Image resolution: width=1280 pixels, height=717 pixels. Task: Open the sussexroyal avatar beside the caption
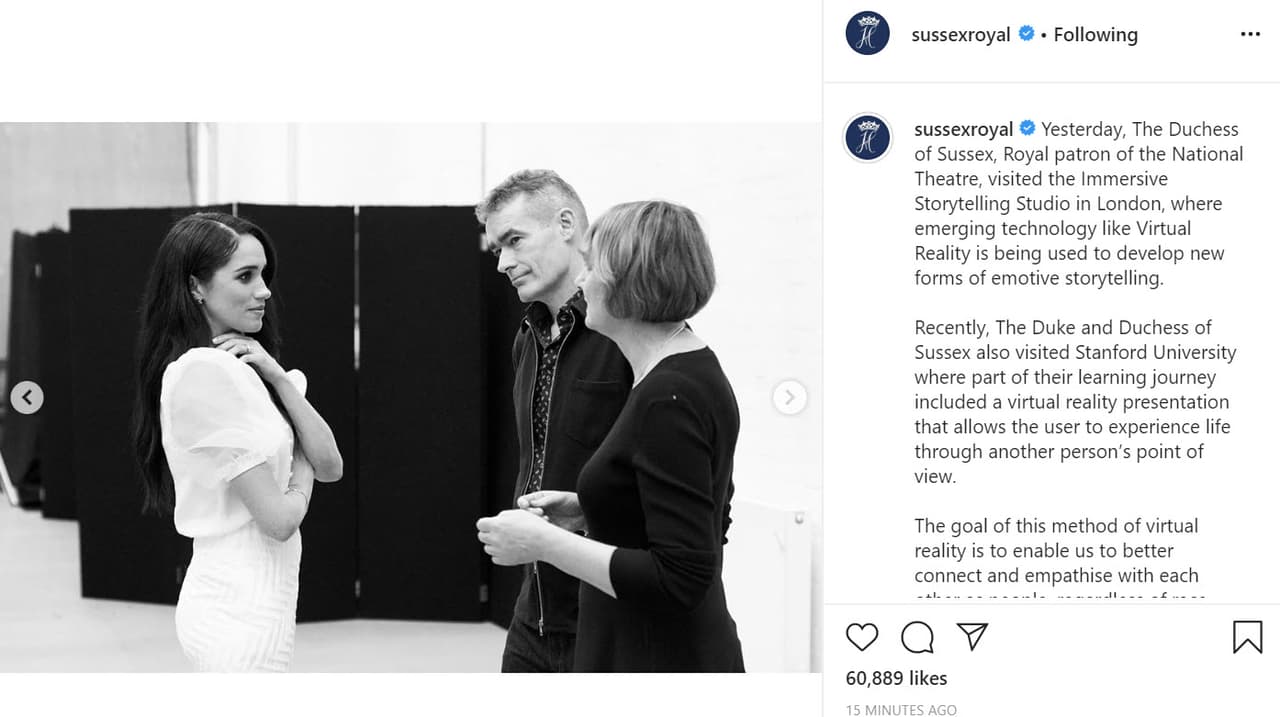867,138
